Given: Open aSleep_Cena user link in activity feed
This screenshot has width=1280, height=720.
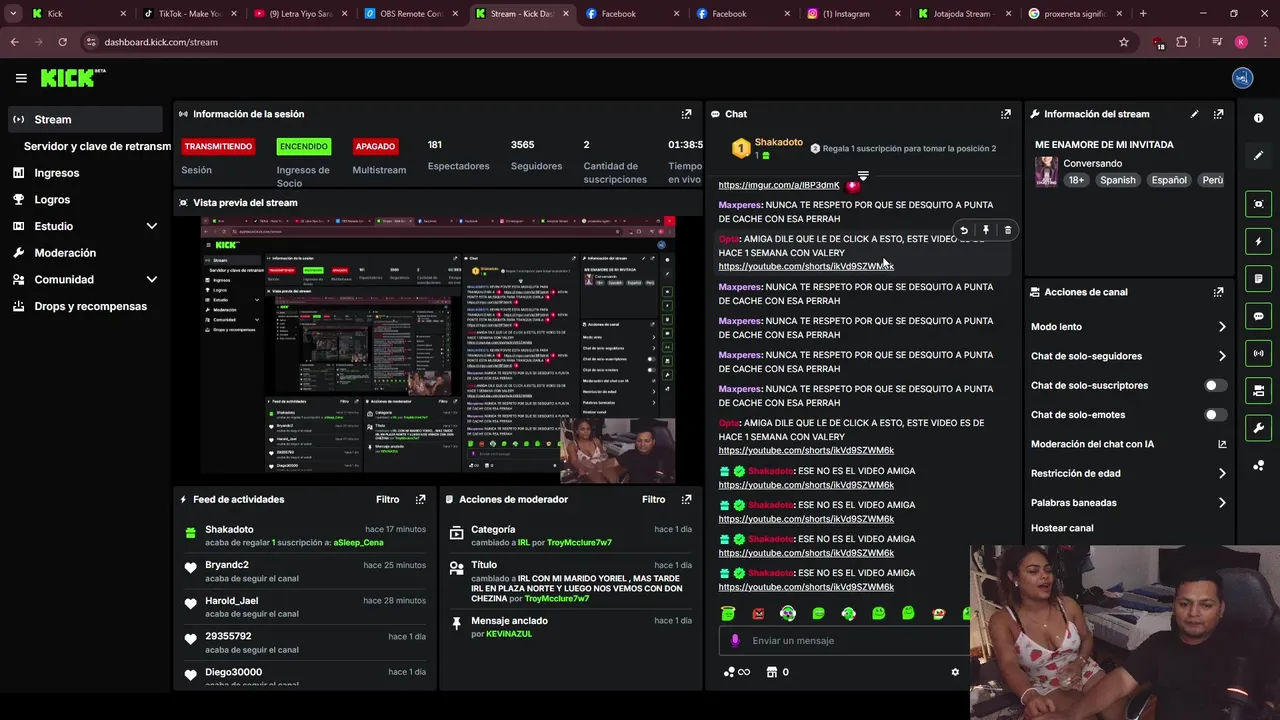Looking at the screenshot, I should click(x=358, y=542).
